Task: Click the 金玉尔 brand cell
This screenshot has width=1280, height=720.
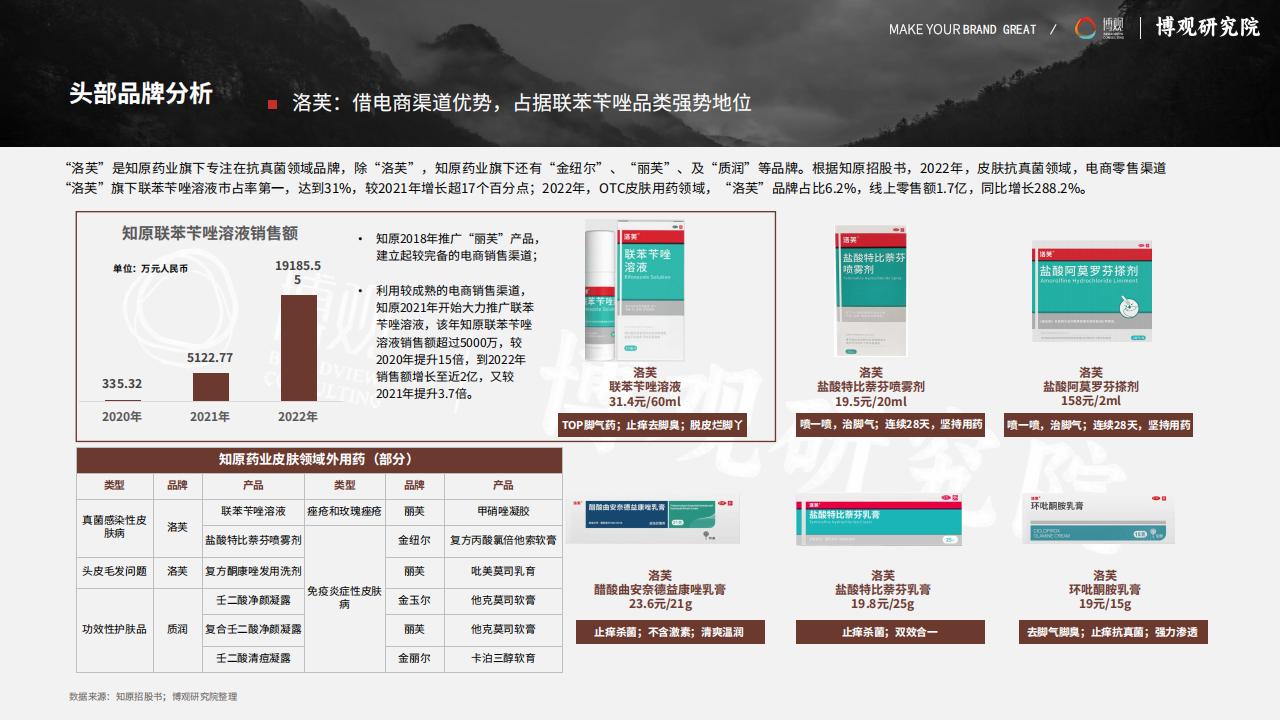Action: (414, 600)
